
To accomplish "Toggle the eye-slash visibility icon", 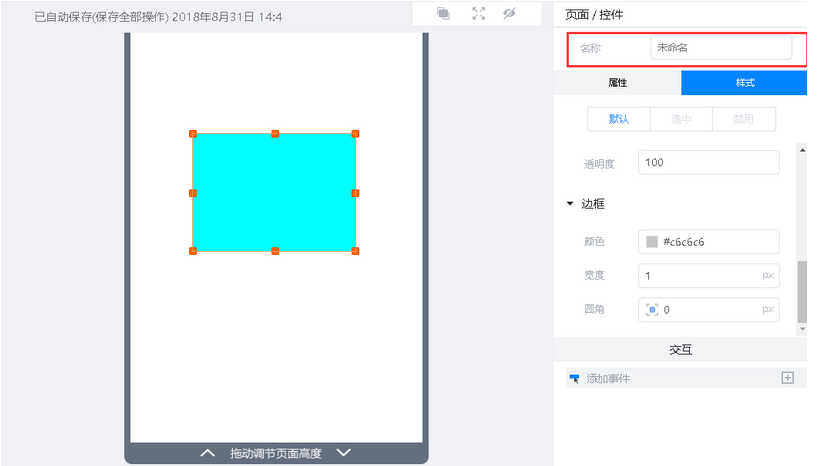I will [509, 13].
